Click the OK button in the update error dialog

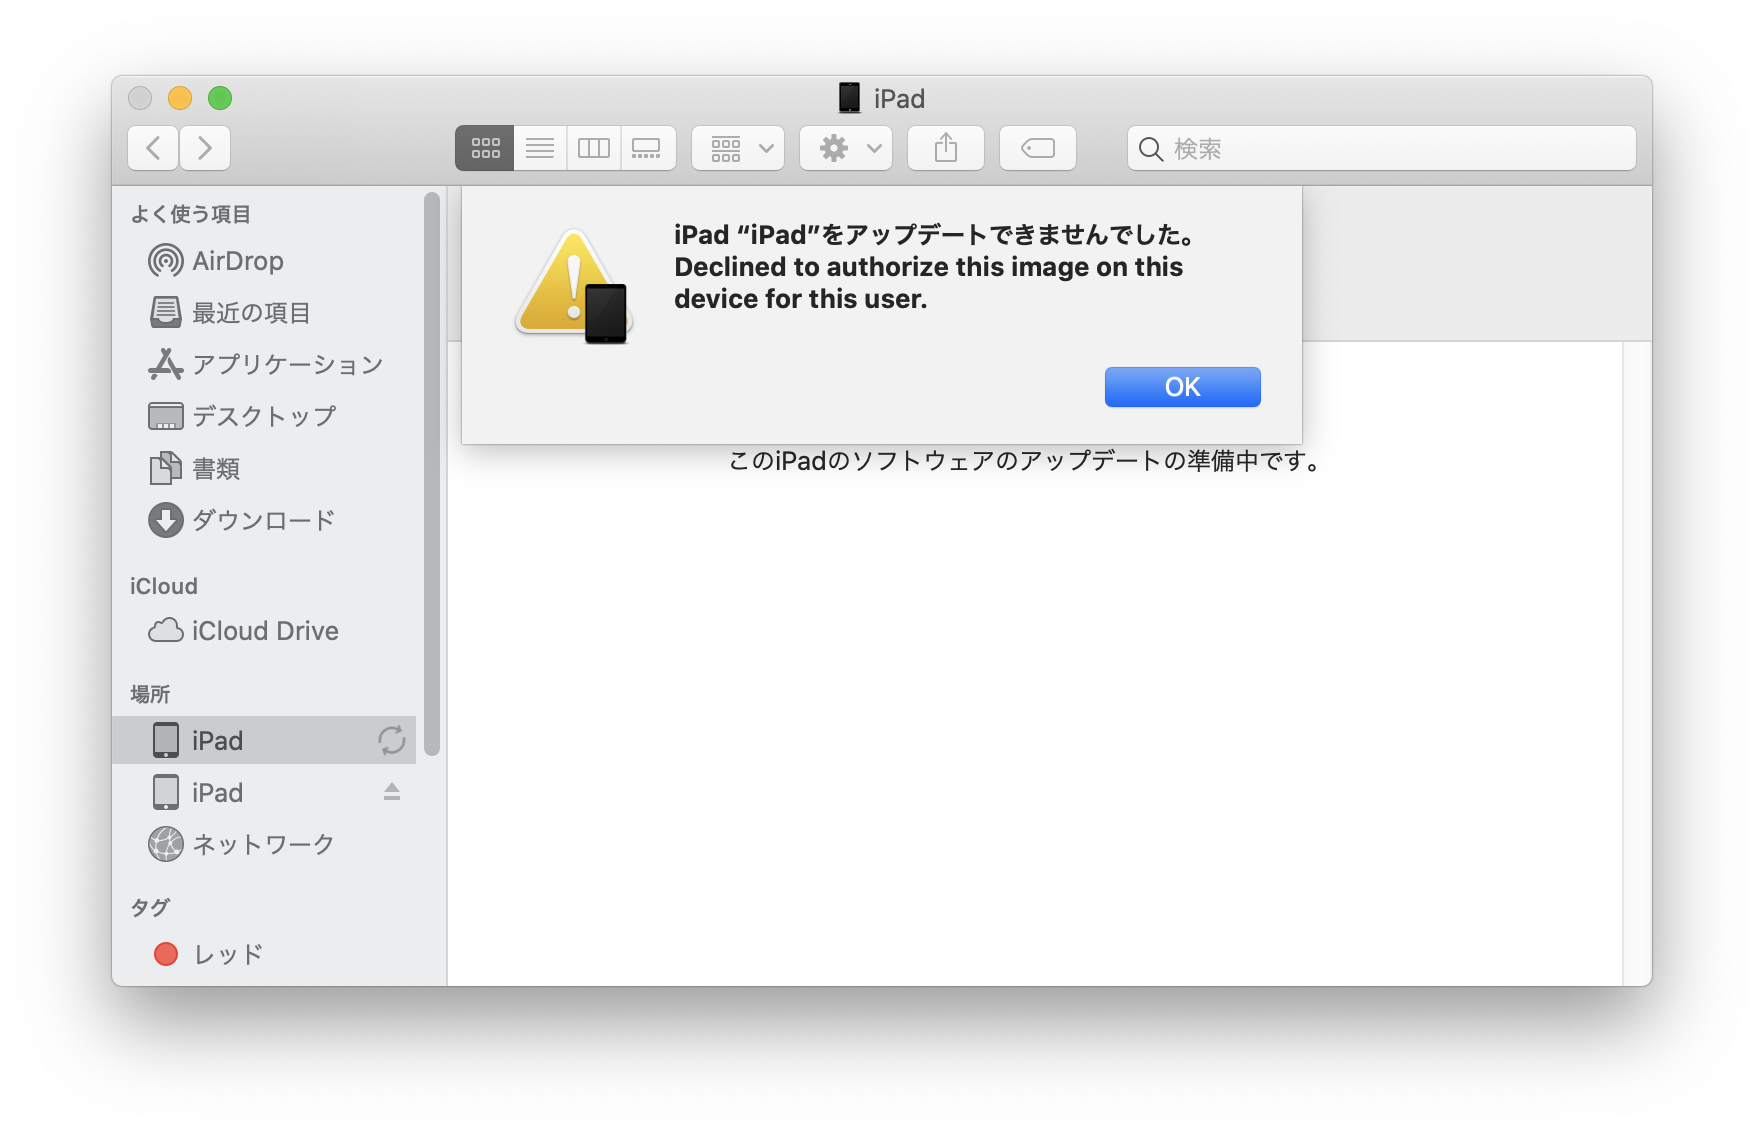(1182, 387)
